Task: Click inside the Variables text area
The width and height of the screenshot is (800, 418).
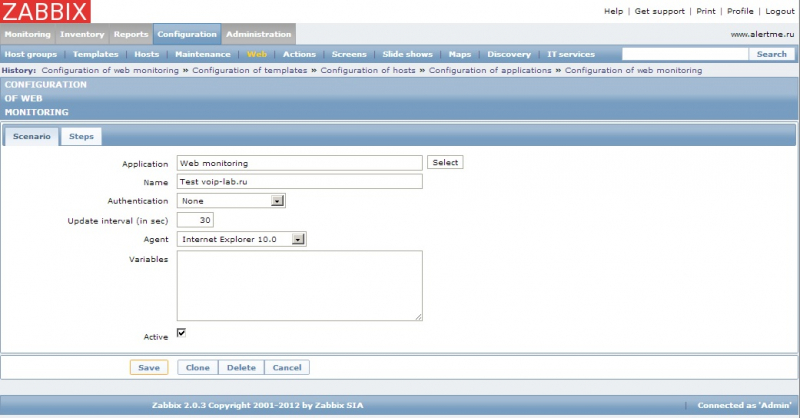Action: pyautogui.click(x=299, y=285)
